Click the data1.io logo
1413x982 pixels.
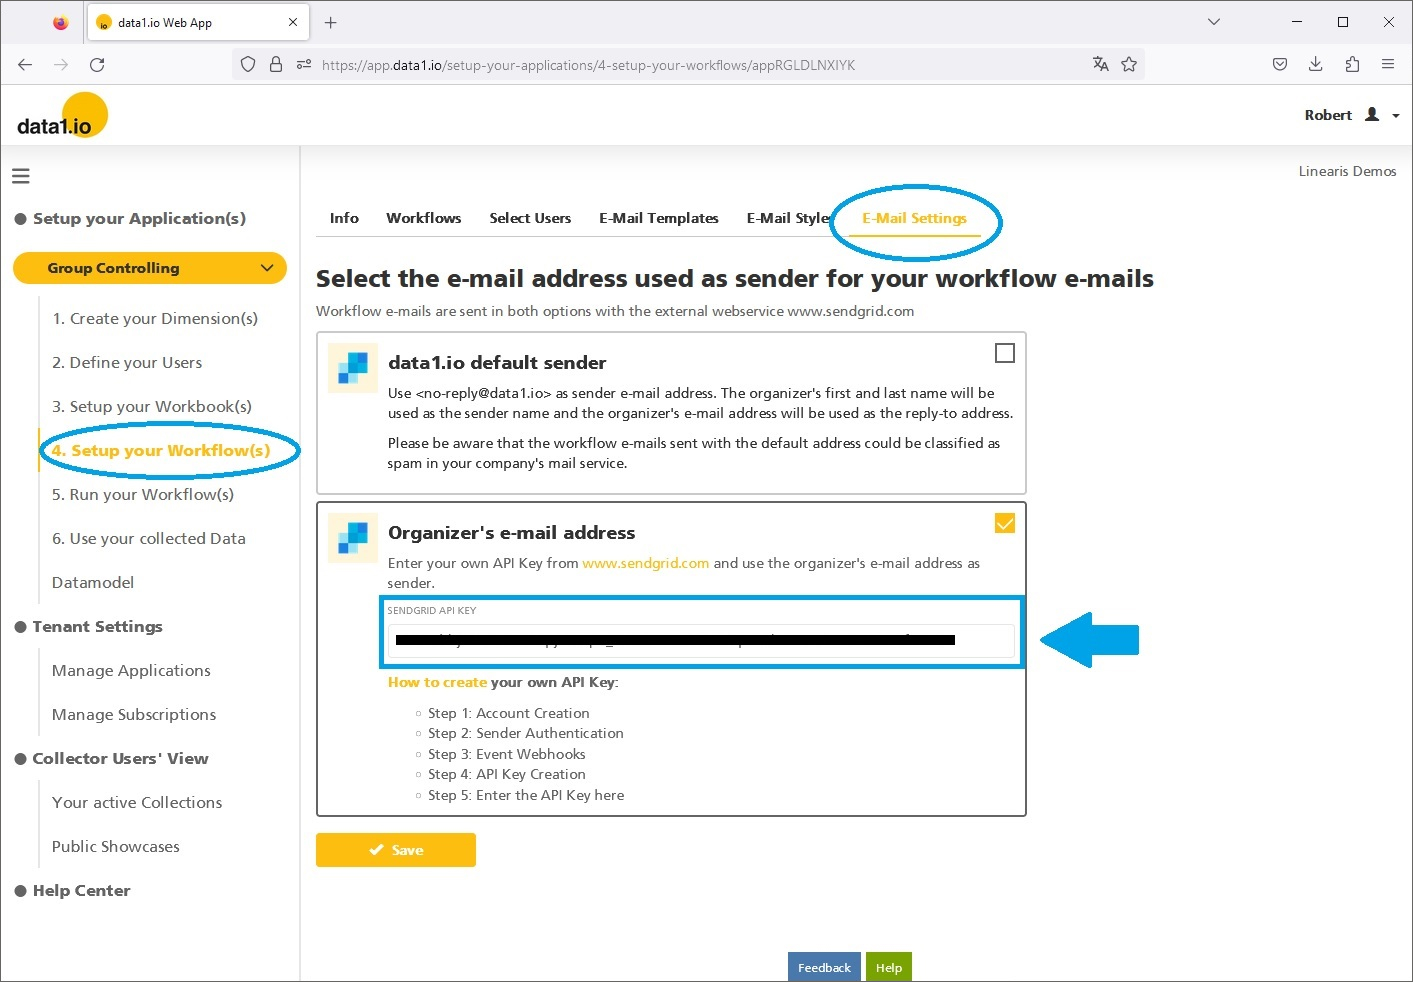[62, 116]
